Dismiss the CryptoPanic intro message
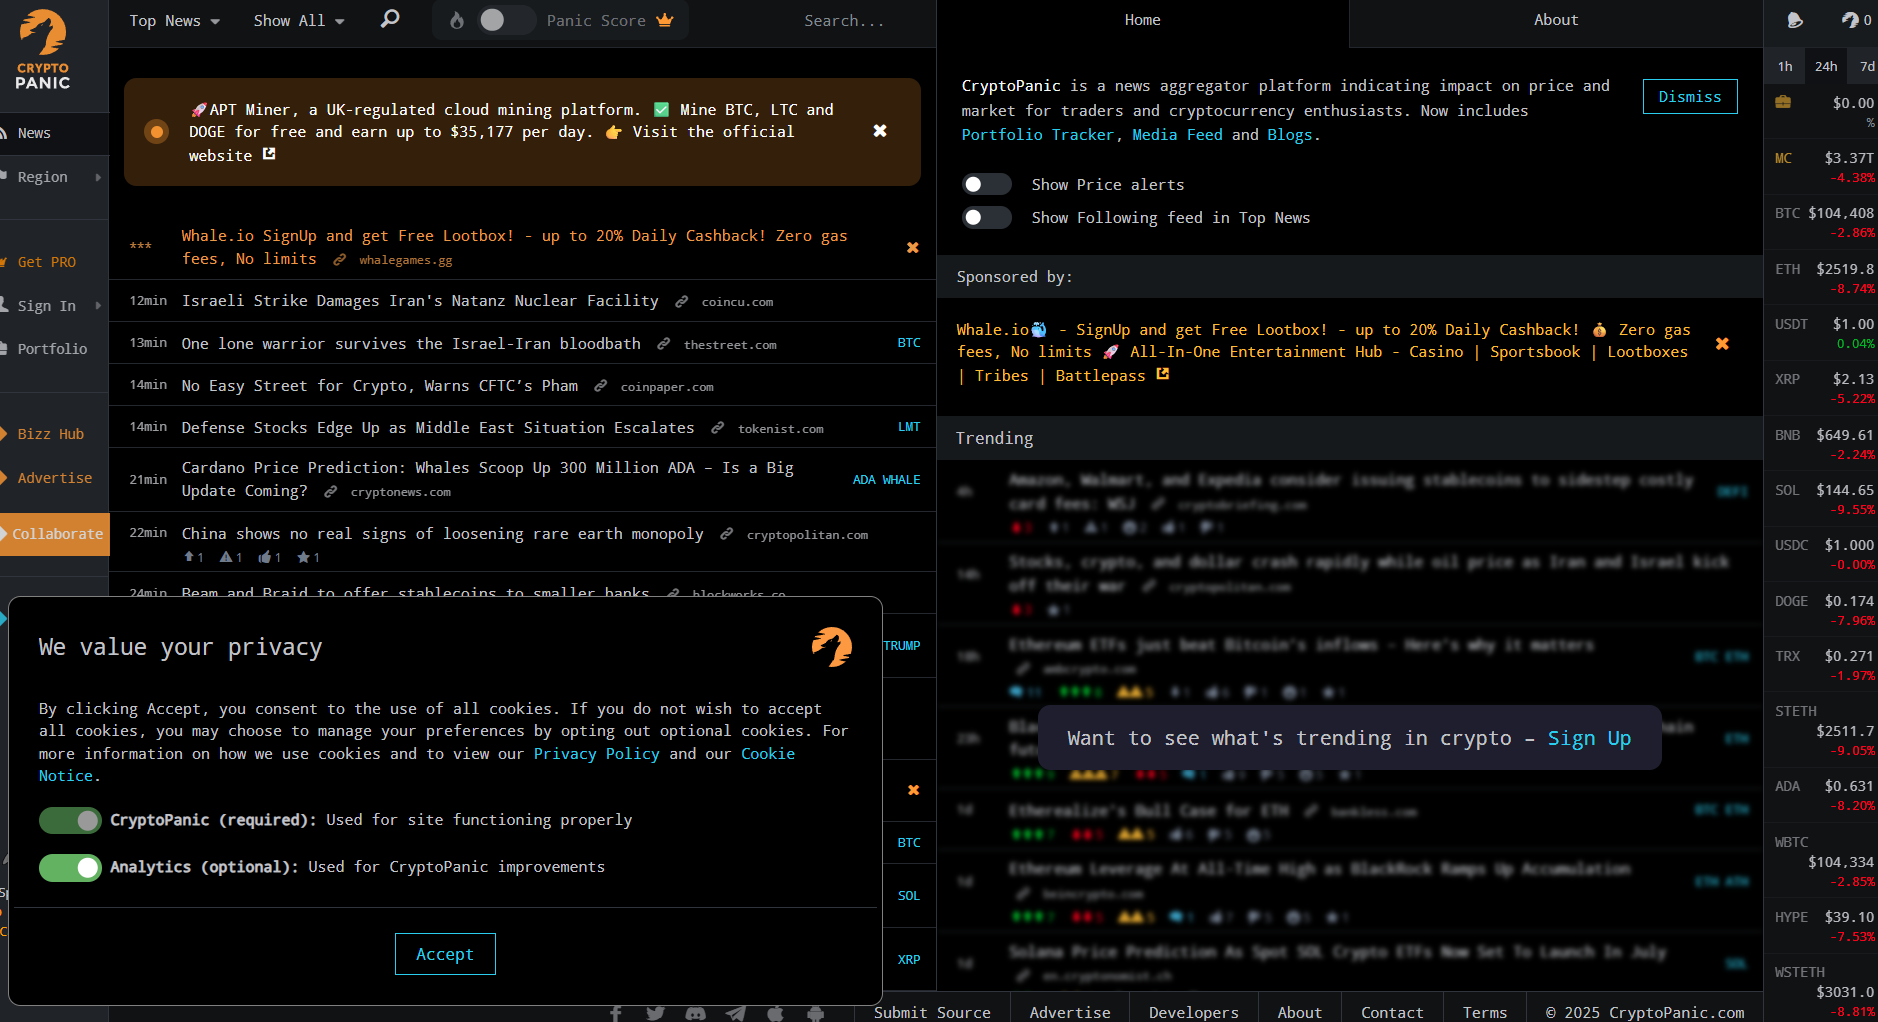The height and width of the screenshot is (1022, 1878). click(x=1690, y=97)
